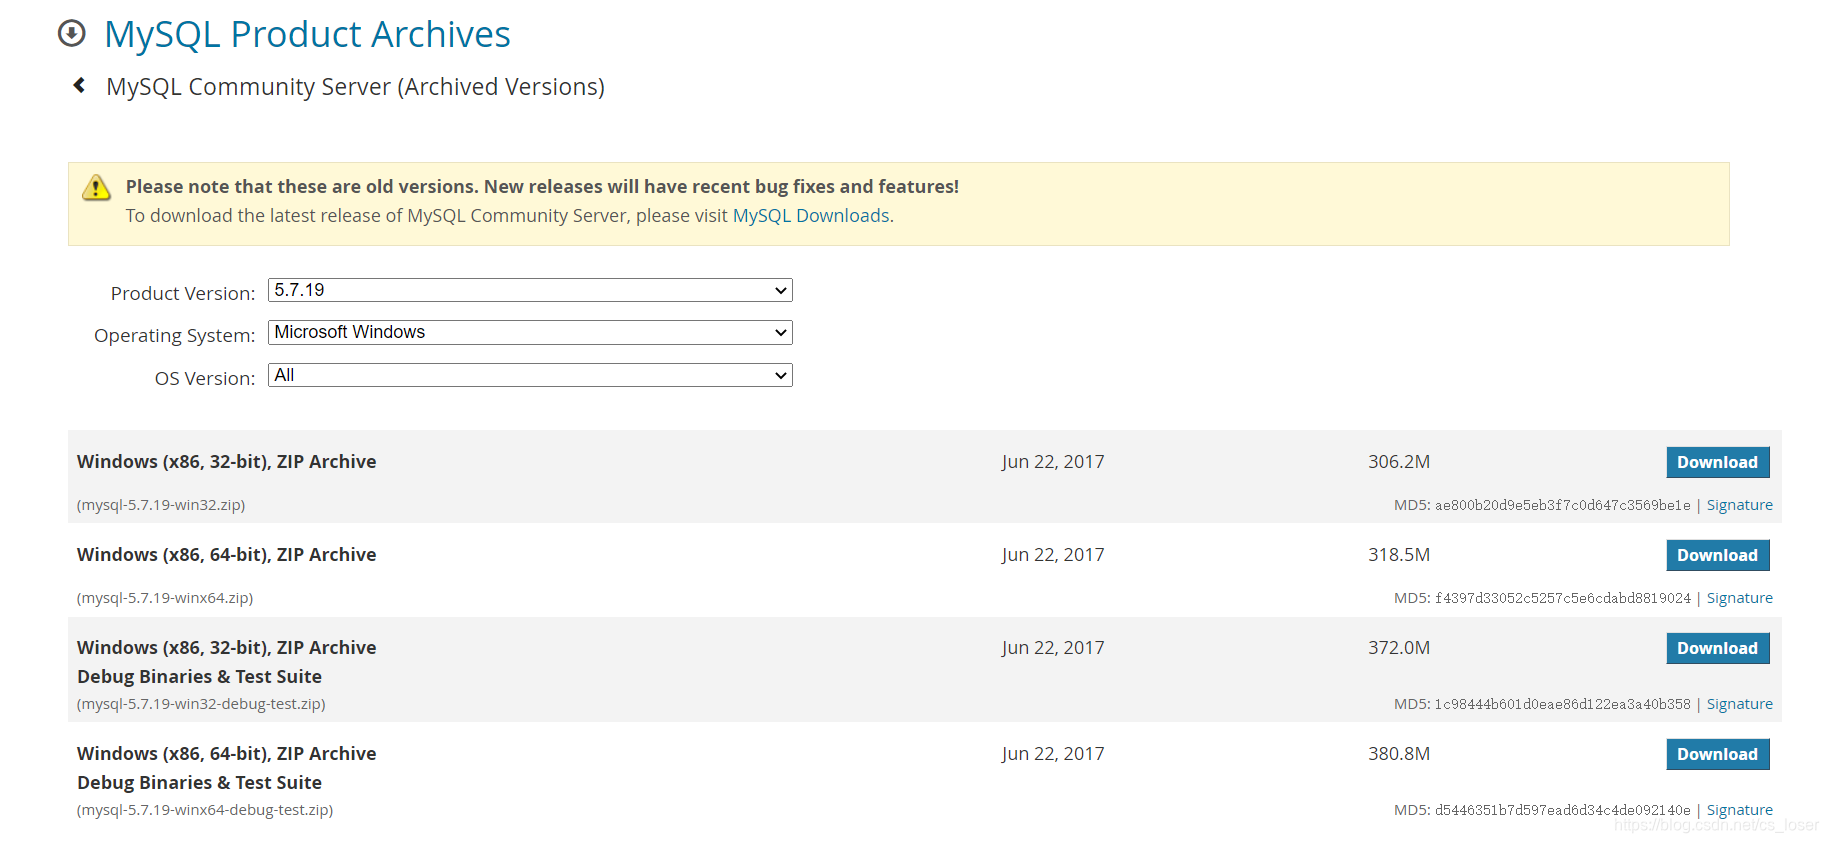This screenshot has width=1829, height=843.
Task: Download the 64-bit ZIP Archive (318.5M)
Action: pos(1717,555)
